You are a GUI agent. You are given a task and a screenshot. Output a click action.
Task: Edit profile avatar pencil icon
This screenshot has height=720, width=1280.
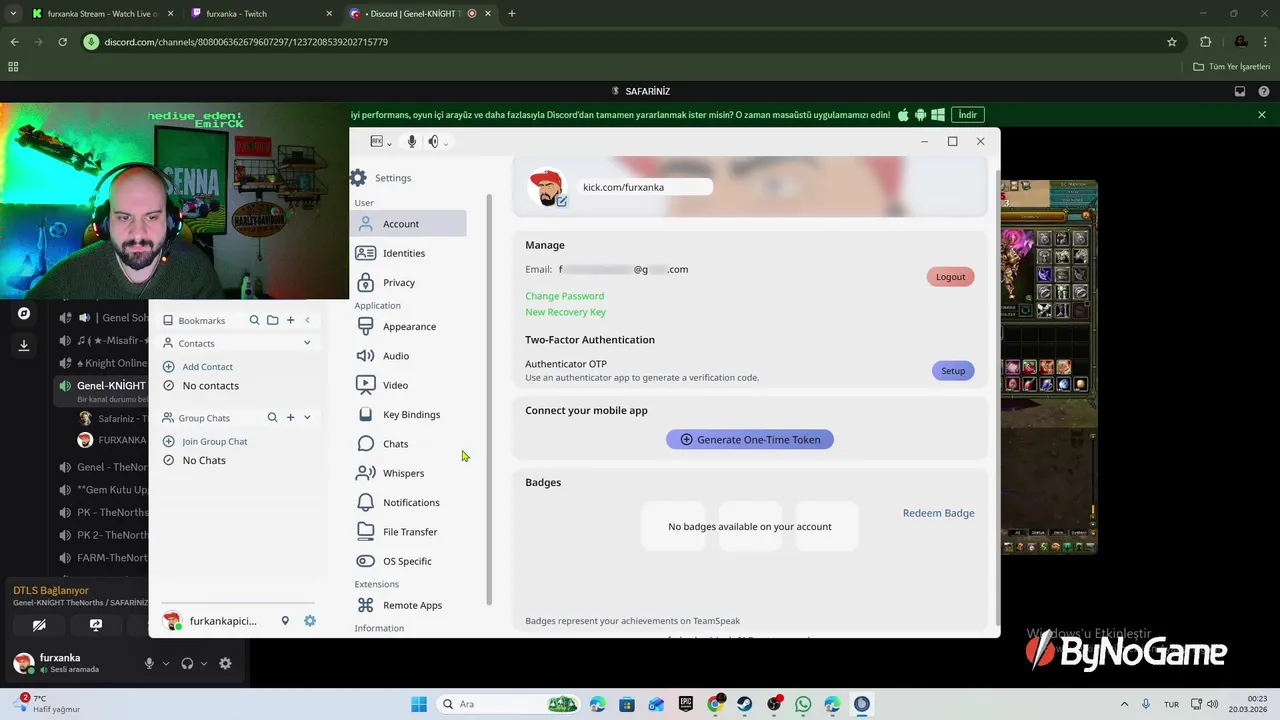tap(562, 201)
